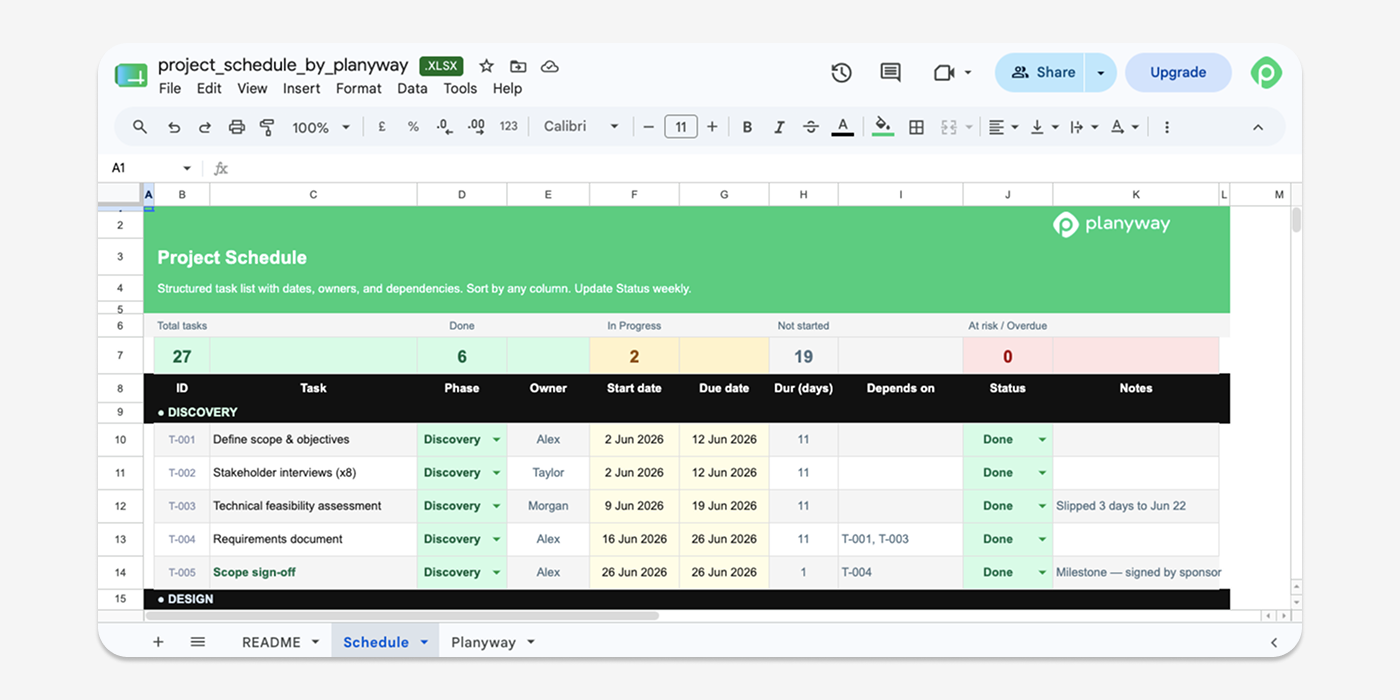Select column C header
This screenshot has height=700, width=1400.
[313, 195]
